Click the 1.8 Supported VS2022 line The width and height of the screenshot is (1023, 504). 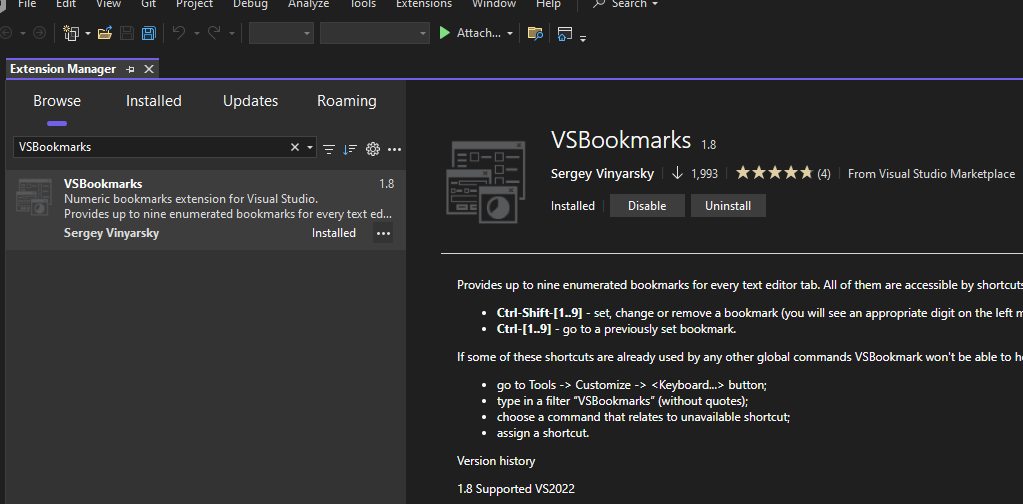point(515,488)
